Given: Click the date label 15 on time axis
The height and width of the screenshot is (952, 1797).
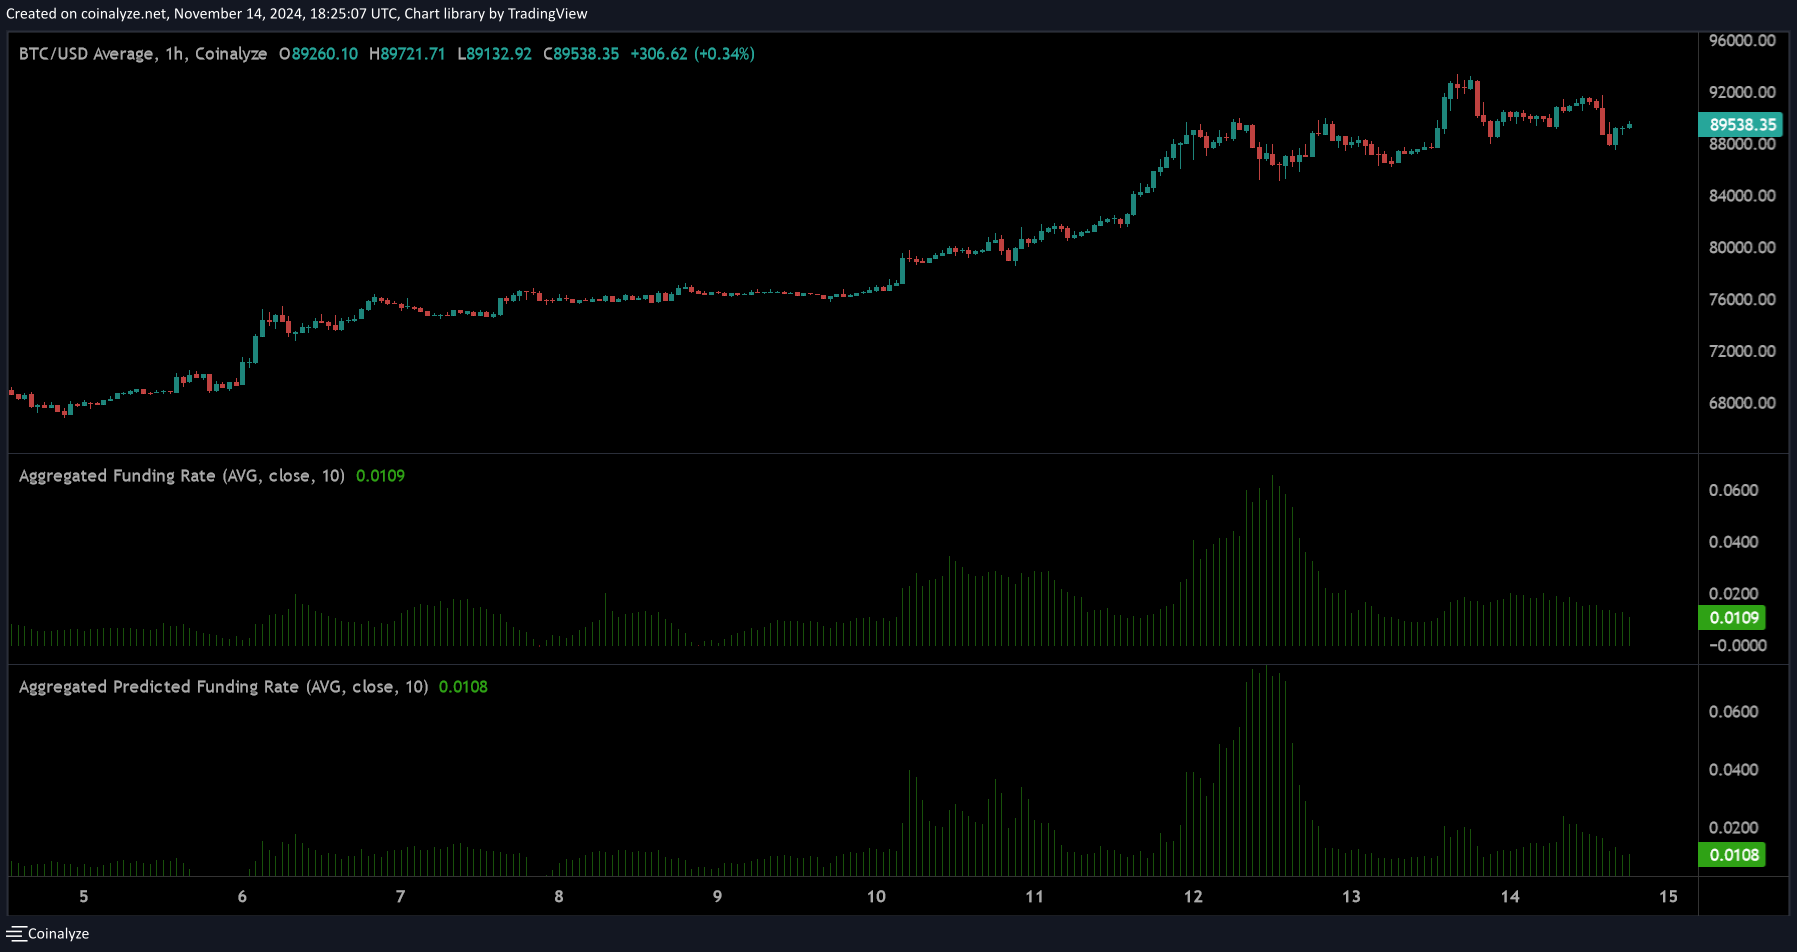Looking at the screenshot, I should point(1668,897).
